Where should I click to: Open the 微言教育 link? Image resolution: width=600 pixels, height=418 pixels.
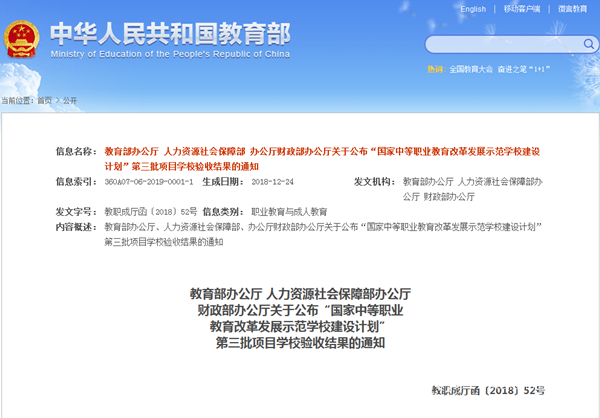click(x=572, y=9)
